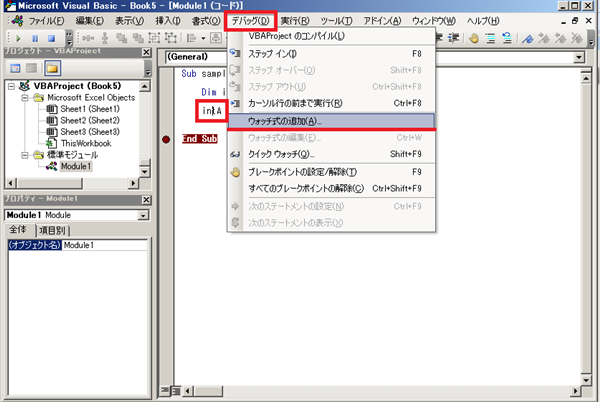Choose VBAProject のコンパイル menu item

pyautogui.click(x=331, y=36)
